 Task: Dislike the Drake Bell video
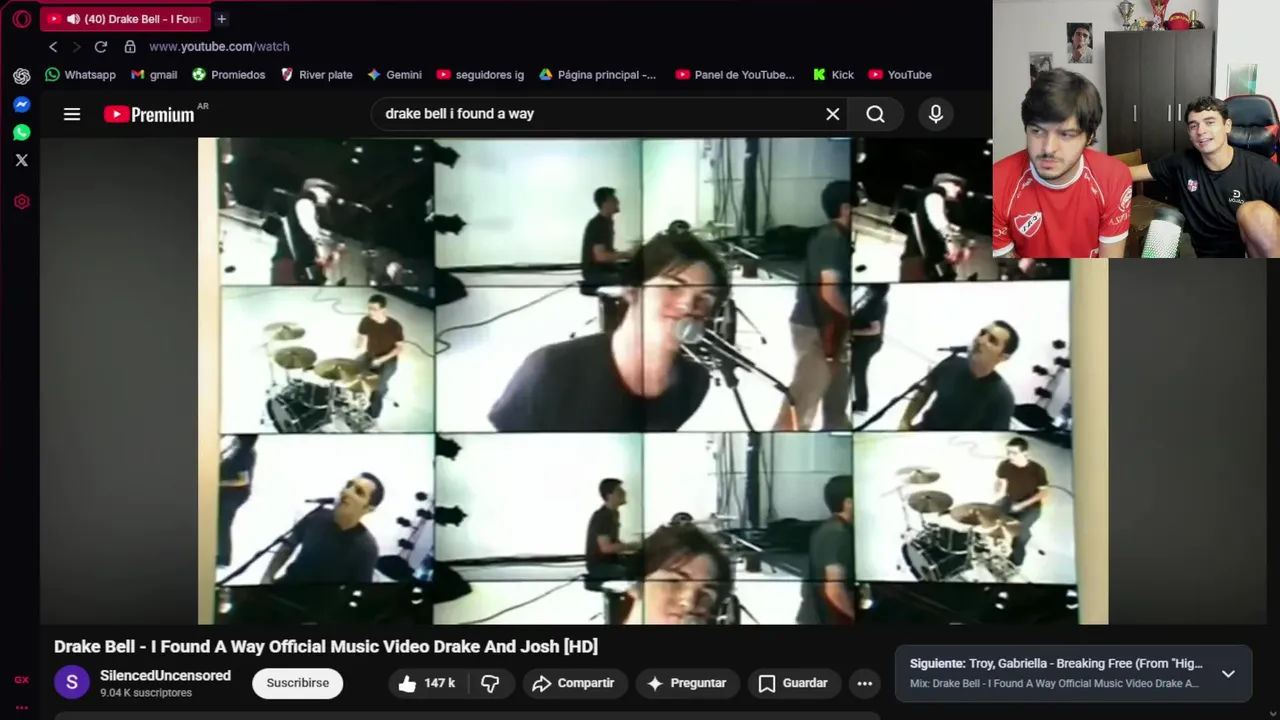[490, 683]
